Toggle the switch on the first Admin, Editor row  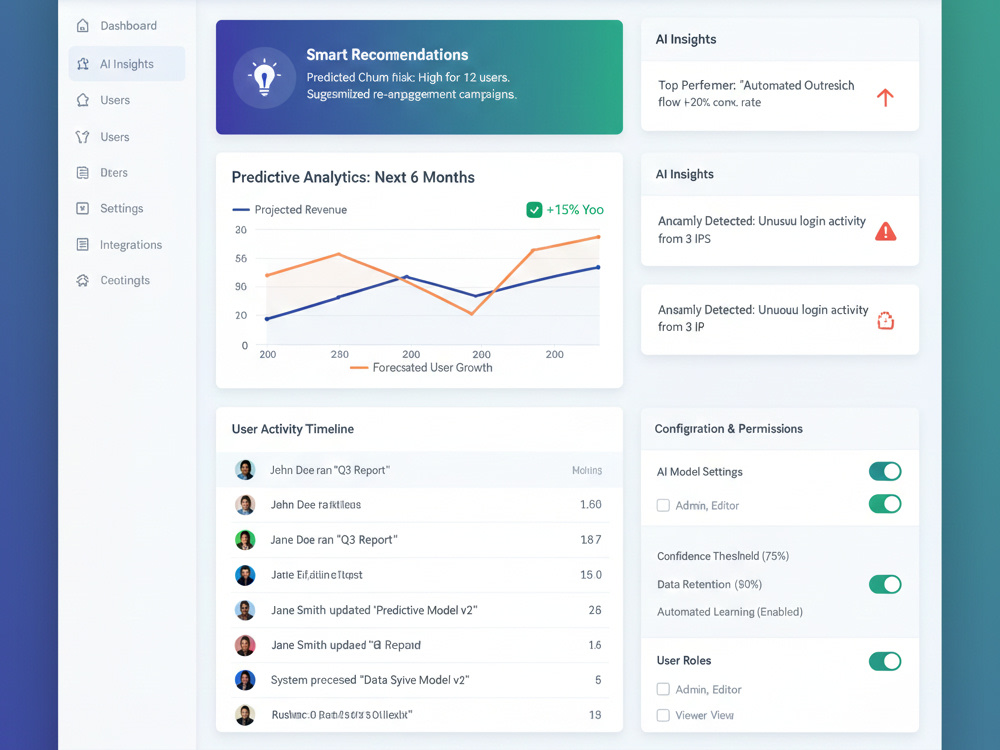885,504
